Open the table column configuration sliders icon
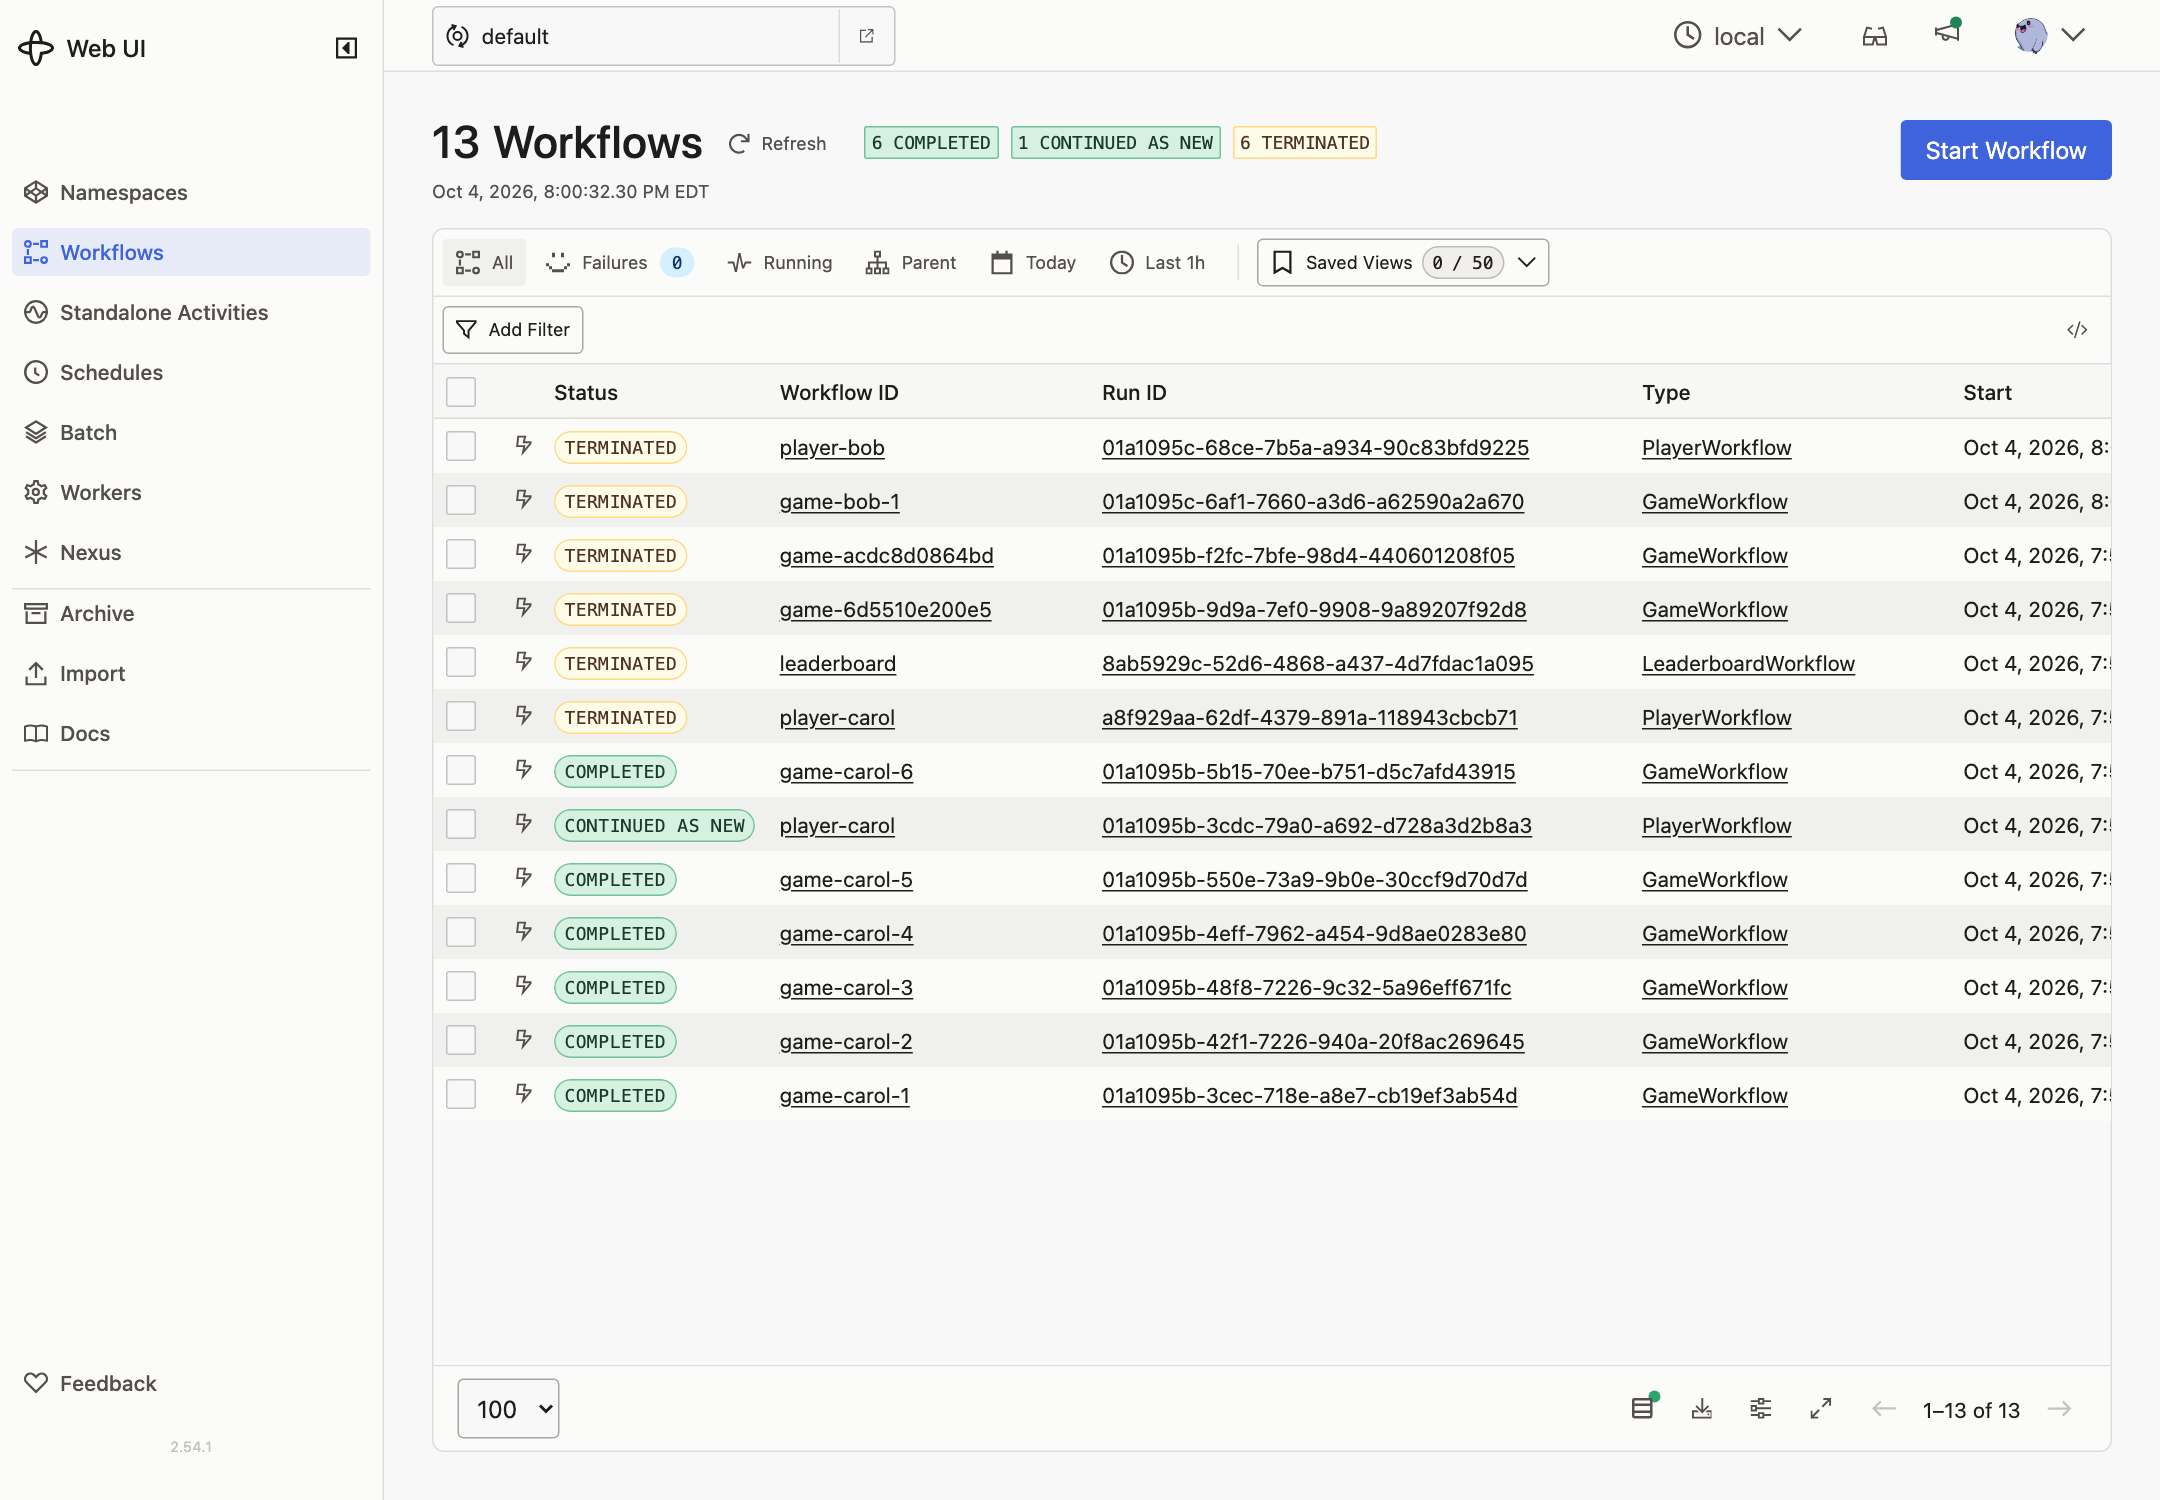This screenshot has height=1500, width=2160. 1761,1409
